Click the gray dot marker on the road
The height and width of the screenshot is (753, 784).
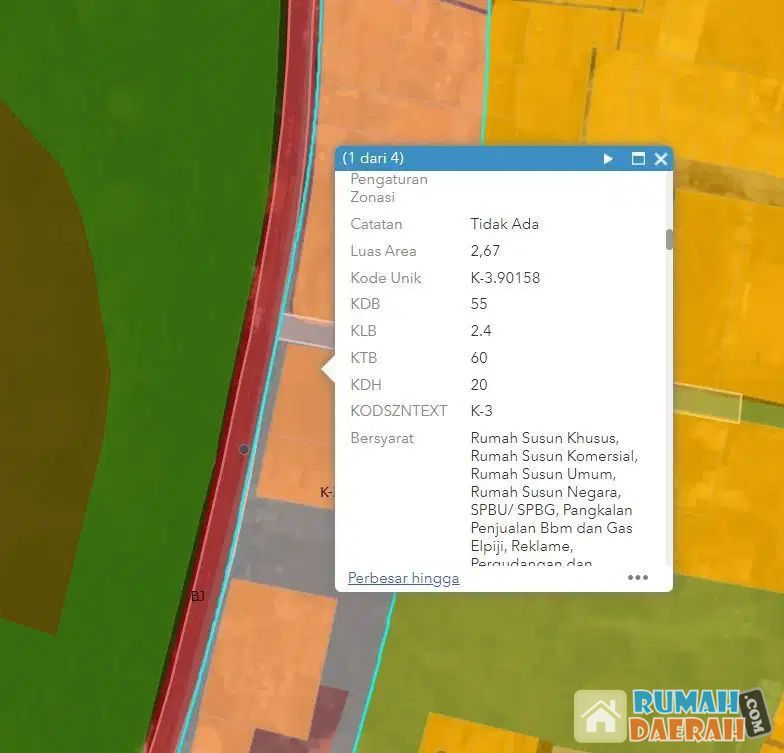click(x=244, y=450)
